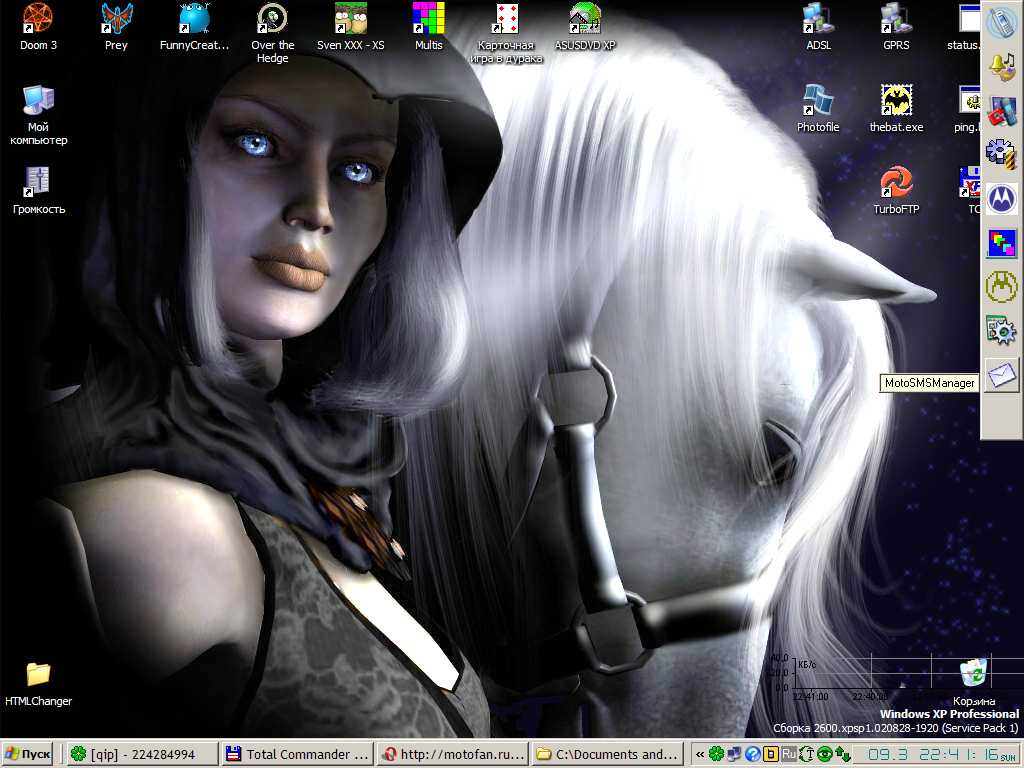
Task: Click the ADSL connection shortcut
Action: tap(818, 27)
